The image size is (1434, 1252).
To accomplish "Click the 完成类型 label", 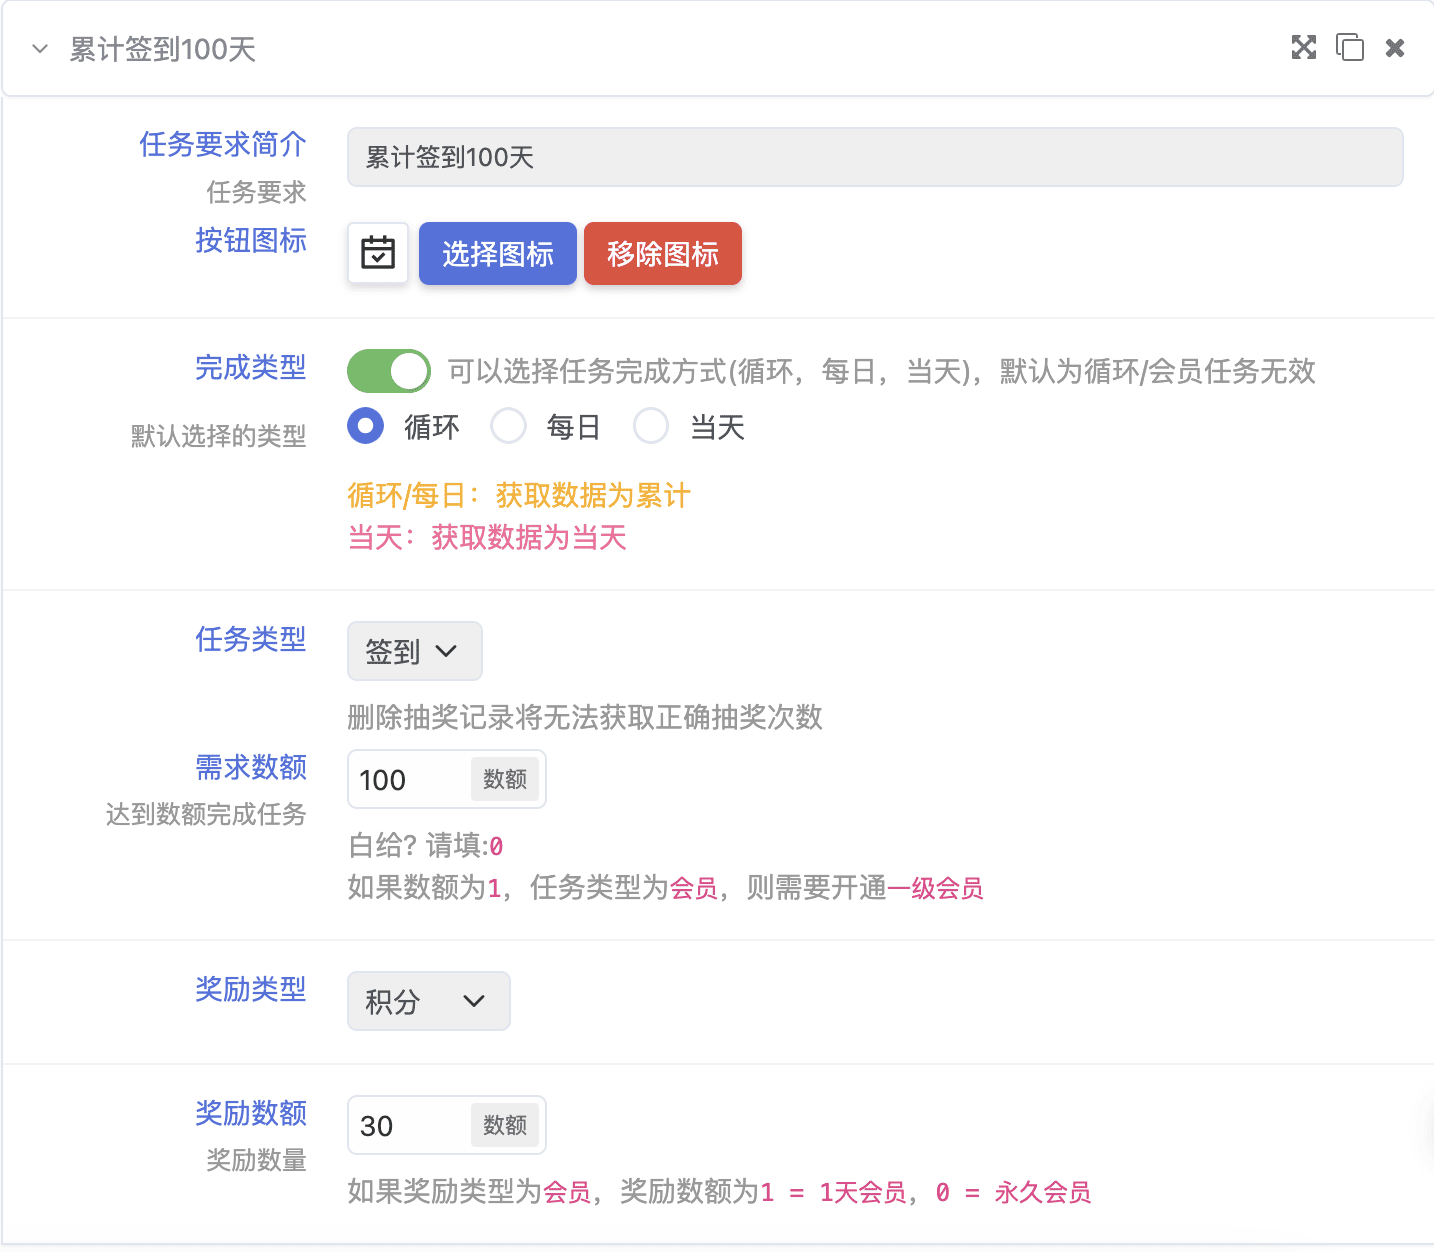I will tap(250, 368).
